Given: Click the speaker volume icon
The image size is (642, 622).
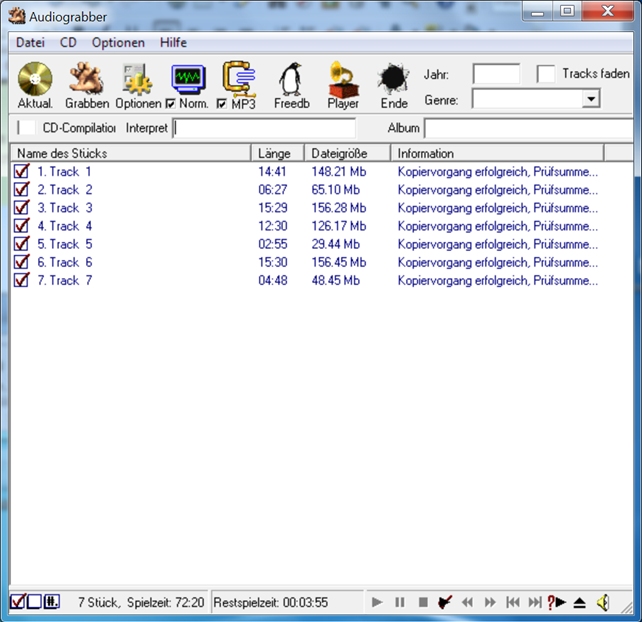Looking at the screenshot, I should 603,602.
